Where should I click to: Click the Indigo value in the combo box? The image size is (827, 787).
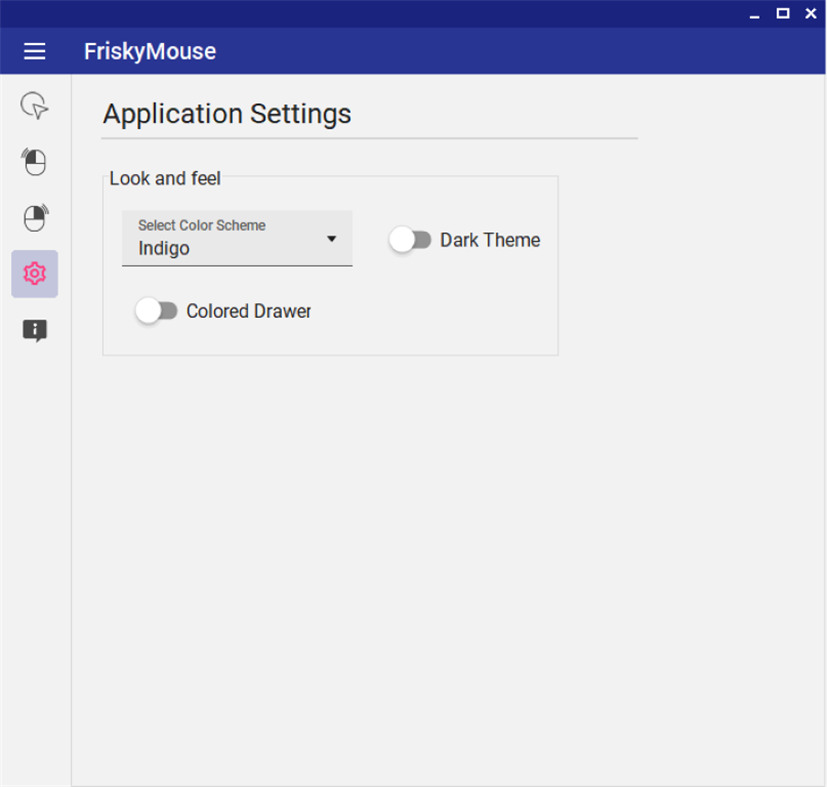coord(165,247)
